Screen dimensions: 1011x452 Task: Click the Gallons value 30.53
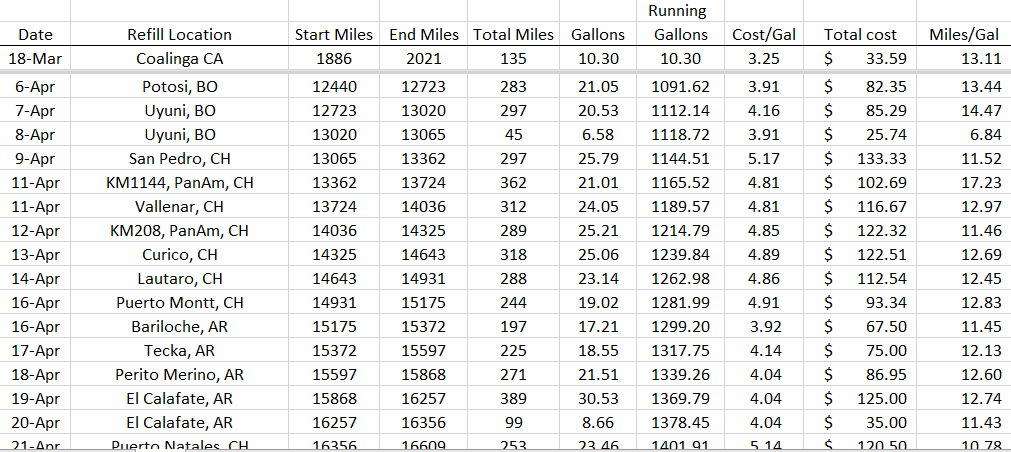coord(599,399)
